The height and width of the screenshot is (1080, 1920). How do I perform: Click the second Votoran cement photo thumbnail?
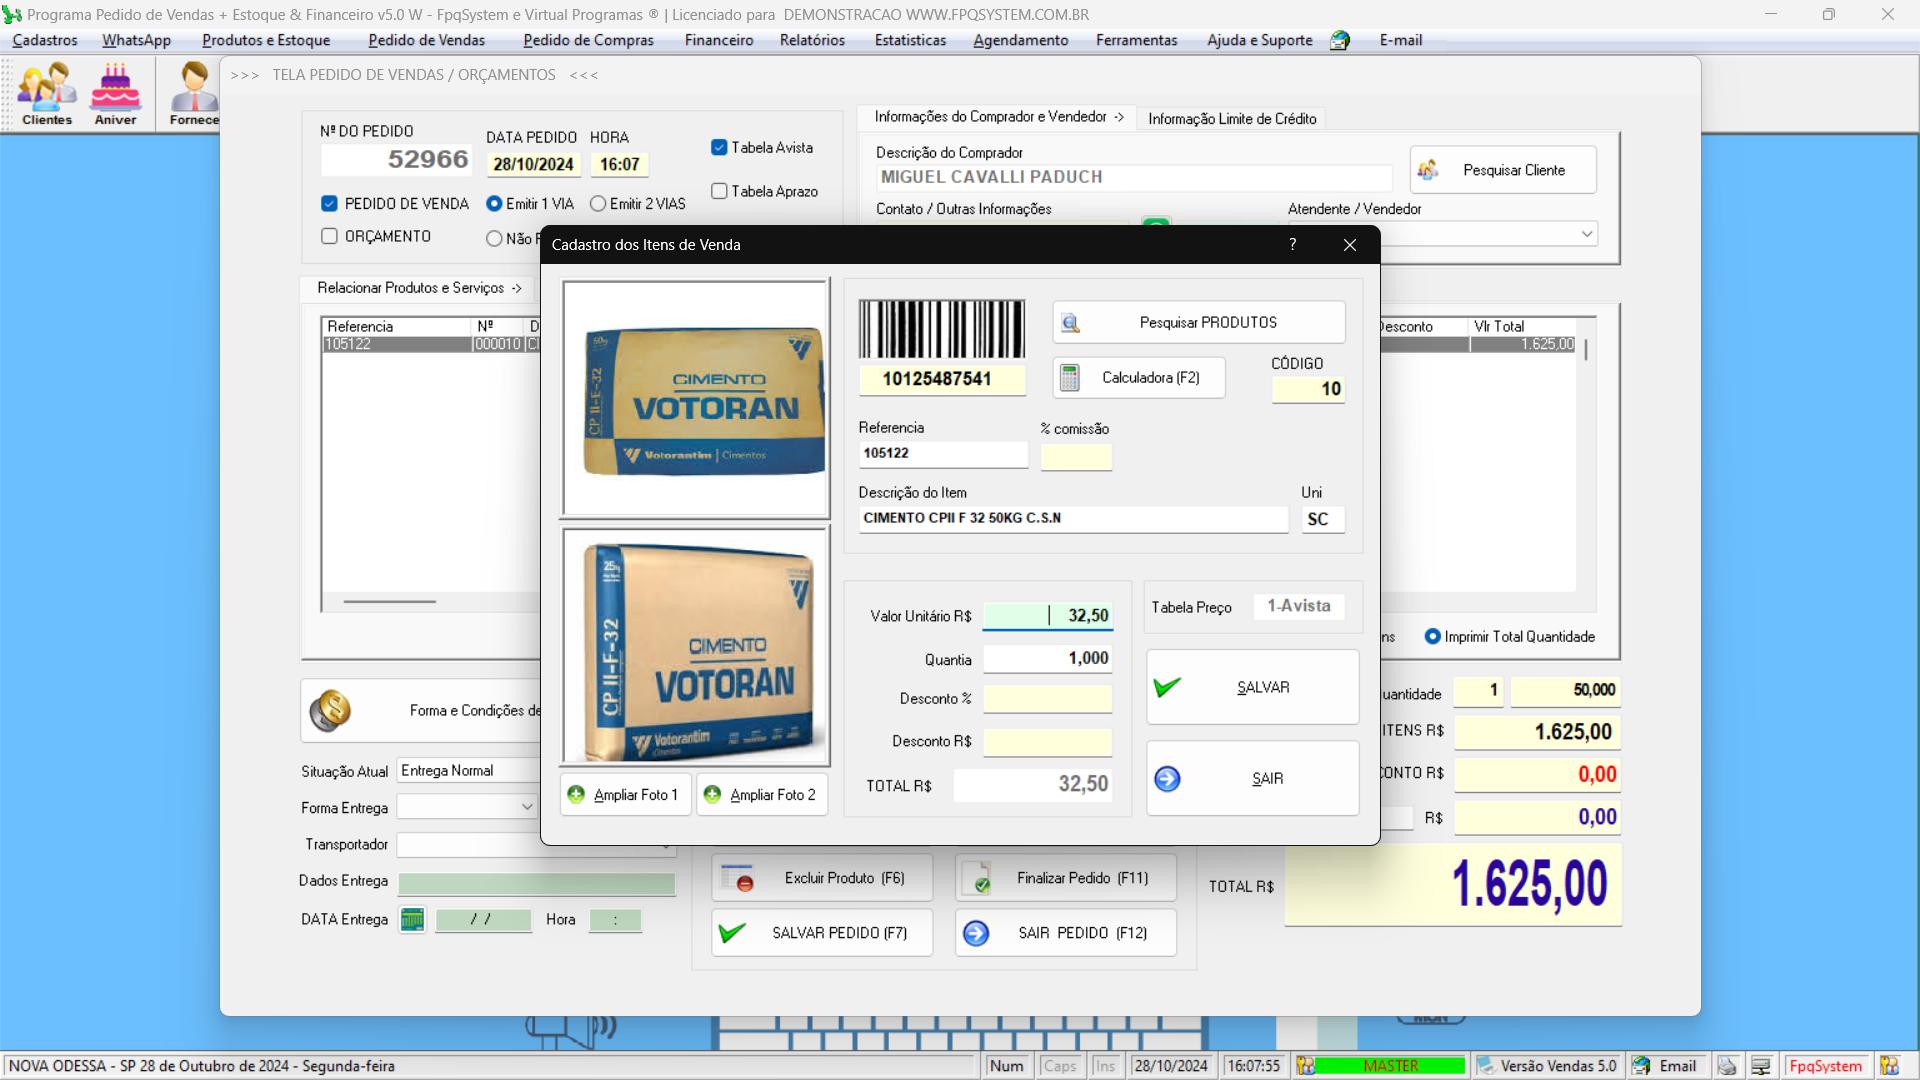coord(696,646)
